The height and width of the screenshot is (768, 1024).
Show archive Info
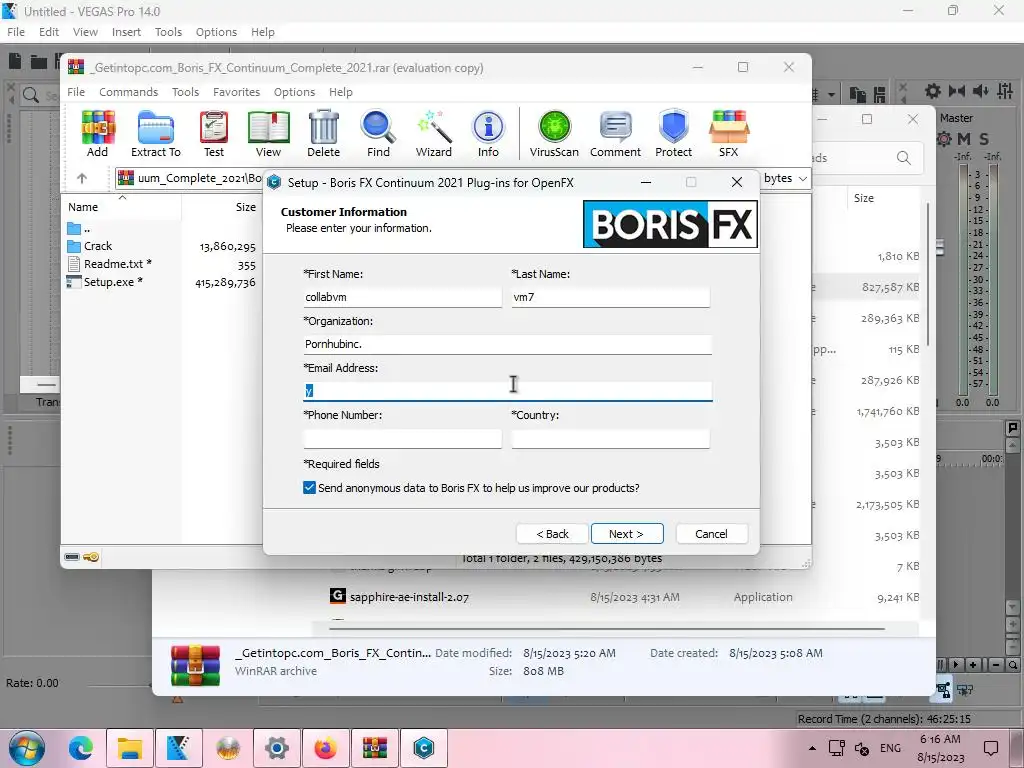[x=488, y=134]
